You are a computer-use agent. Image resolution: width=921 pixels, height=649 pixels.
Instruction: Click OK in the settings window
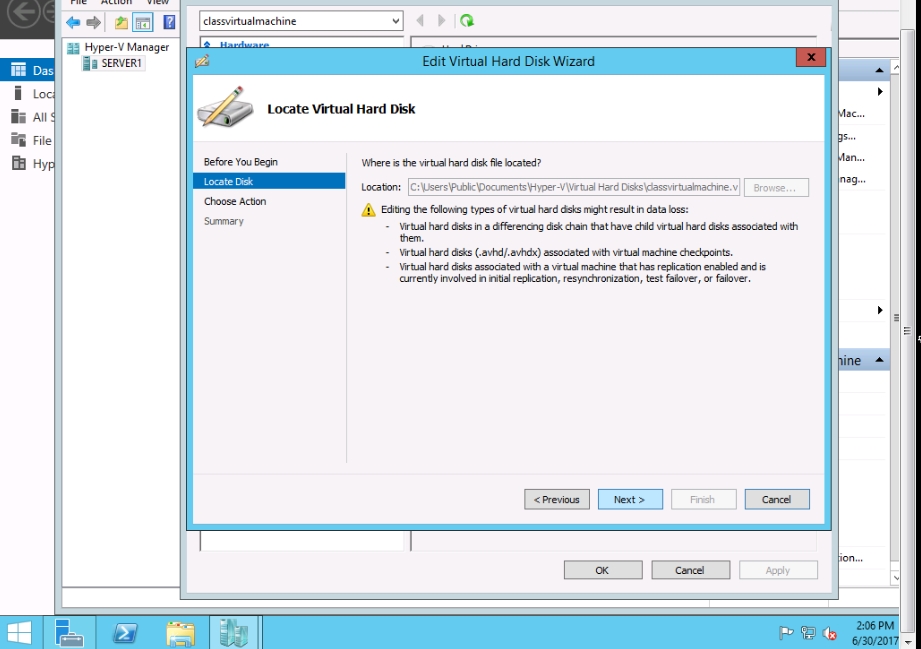pyautogui.click(x=603, y=570)
